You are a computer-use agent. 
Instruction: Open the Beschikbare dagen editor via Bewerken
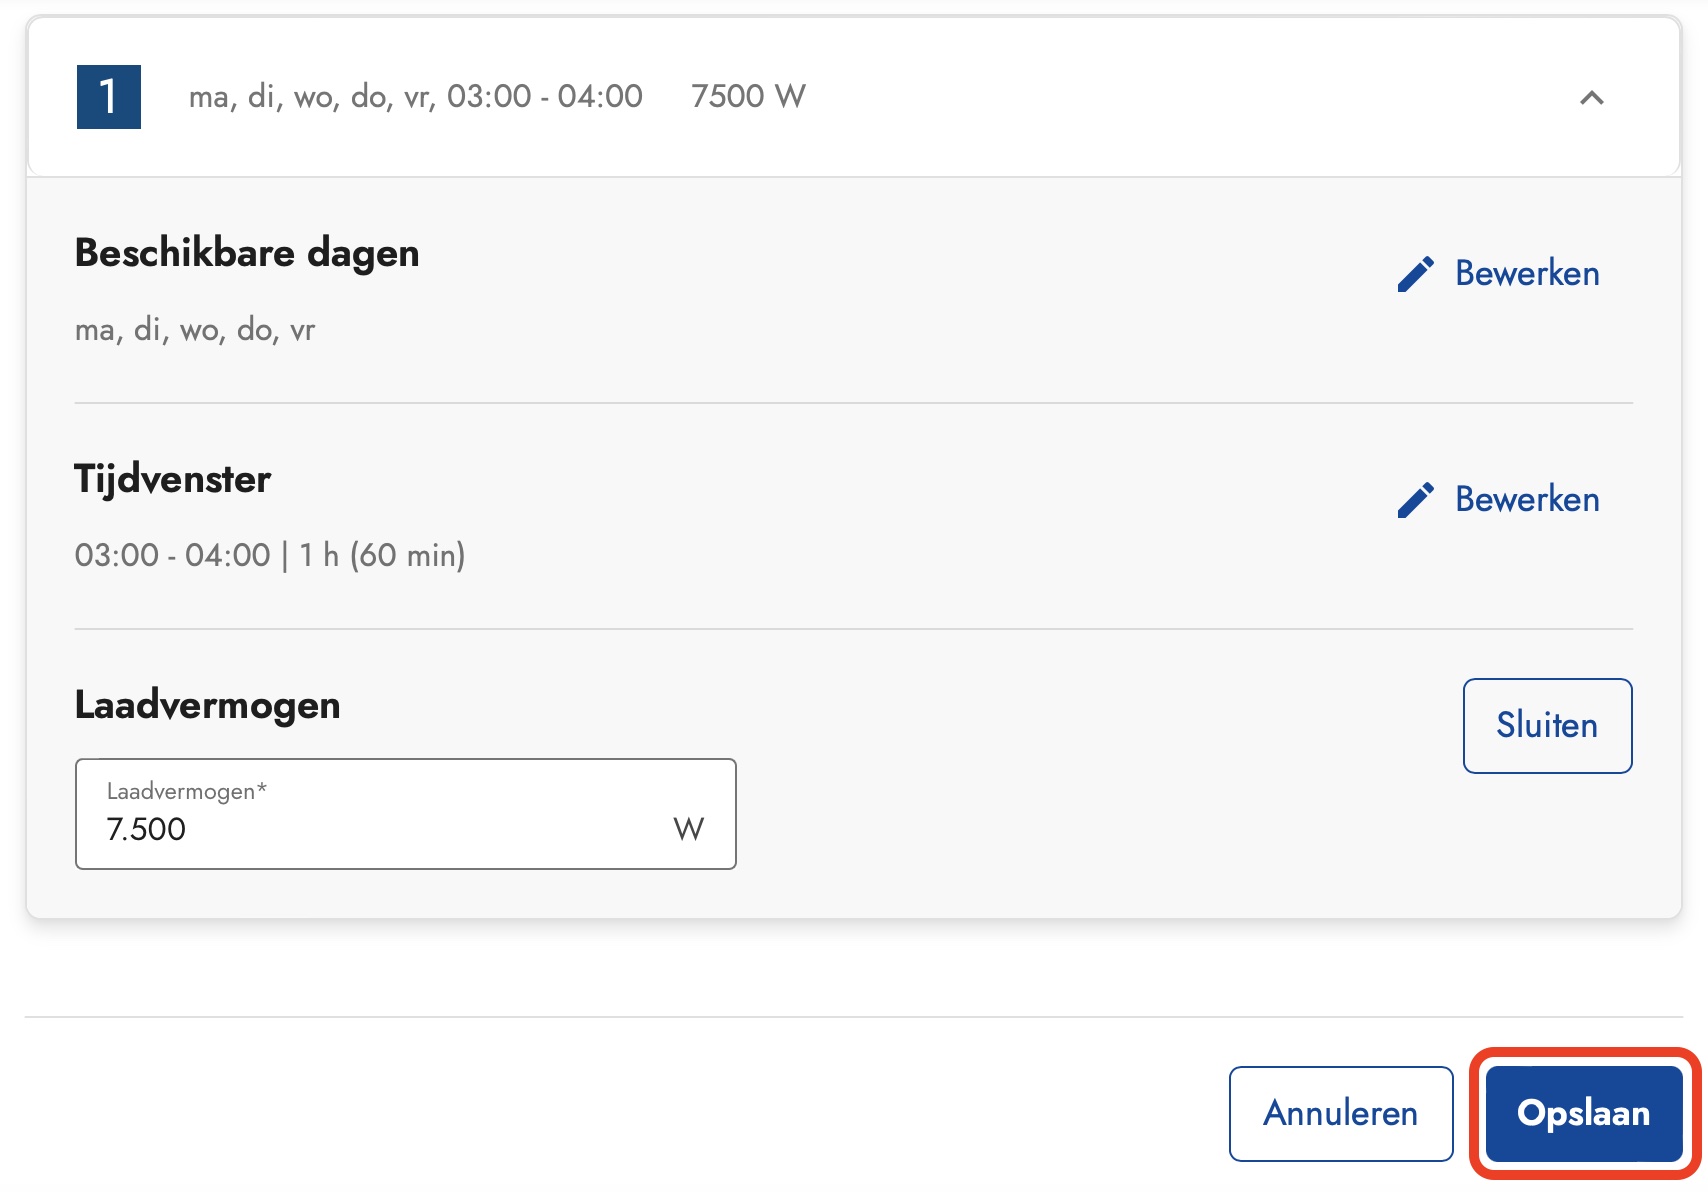1525,273
